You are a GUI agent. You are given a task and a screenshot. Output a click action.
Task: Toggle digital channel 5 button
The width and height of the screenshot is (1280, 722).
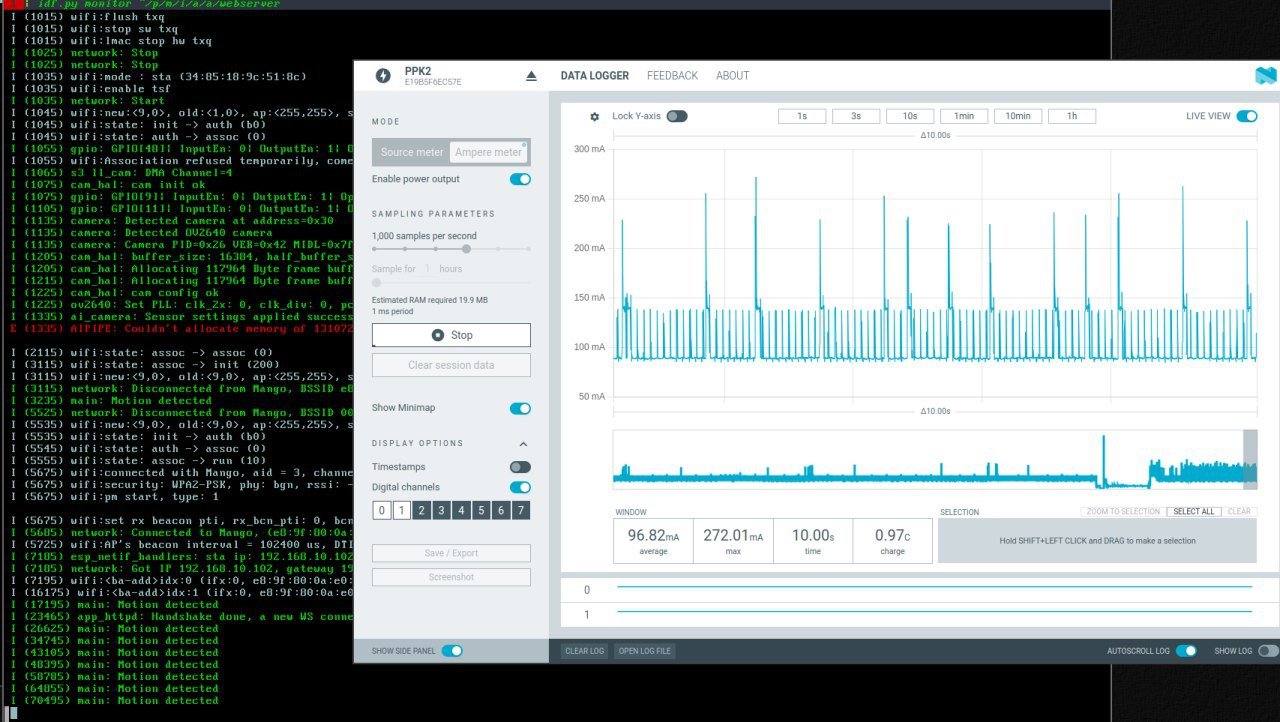(x=481, y=511)
